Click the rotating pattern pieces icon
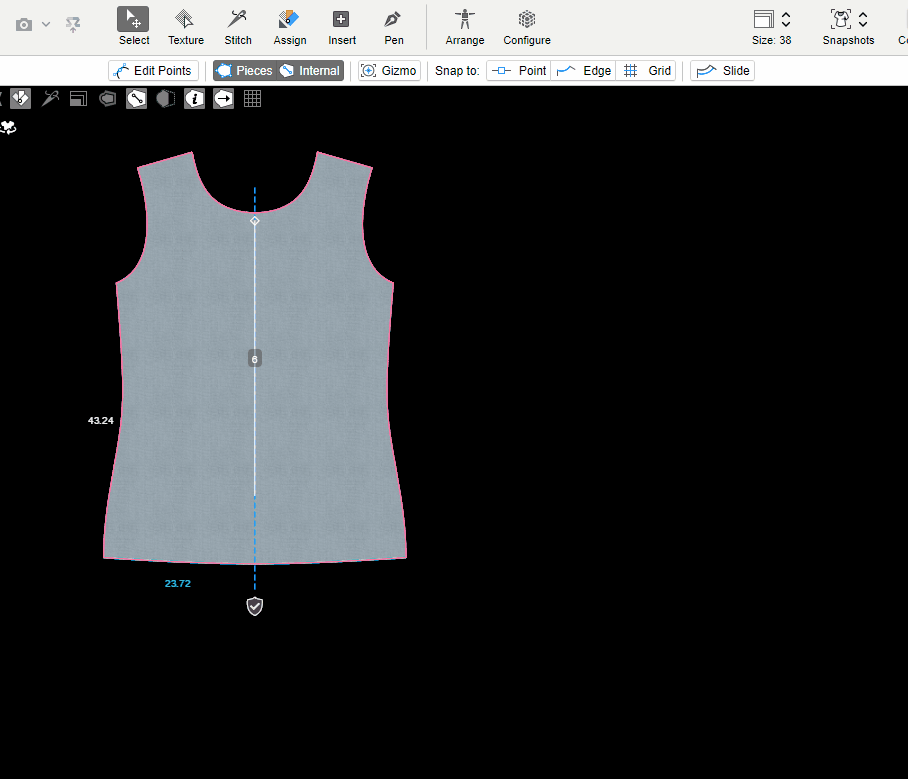This screenshot has height=779, width=908. [x=8, y=127]
